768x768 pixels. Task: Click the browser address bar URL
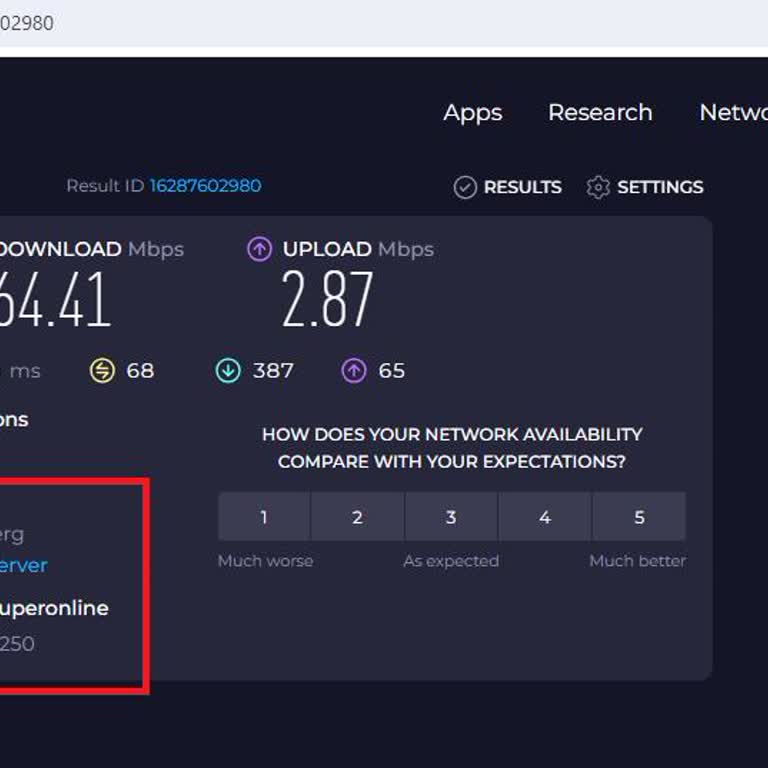pyautogui.click(x=26, y=23)
